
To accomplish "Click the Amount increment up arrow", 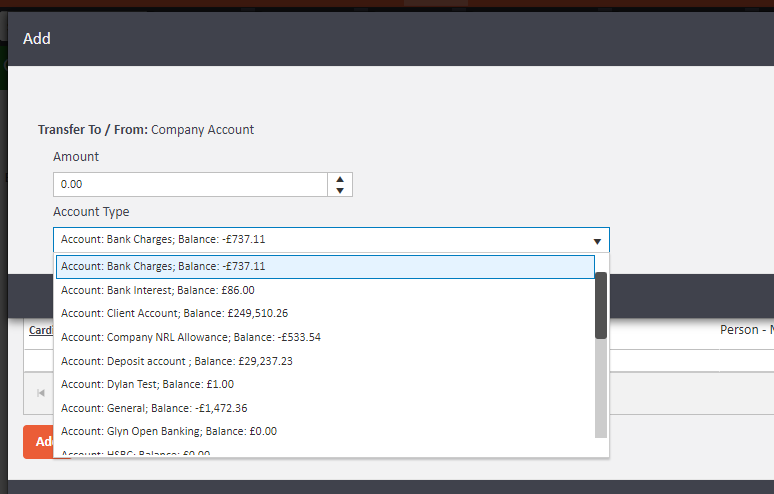I will click(x=340, y=179).
